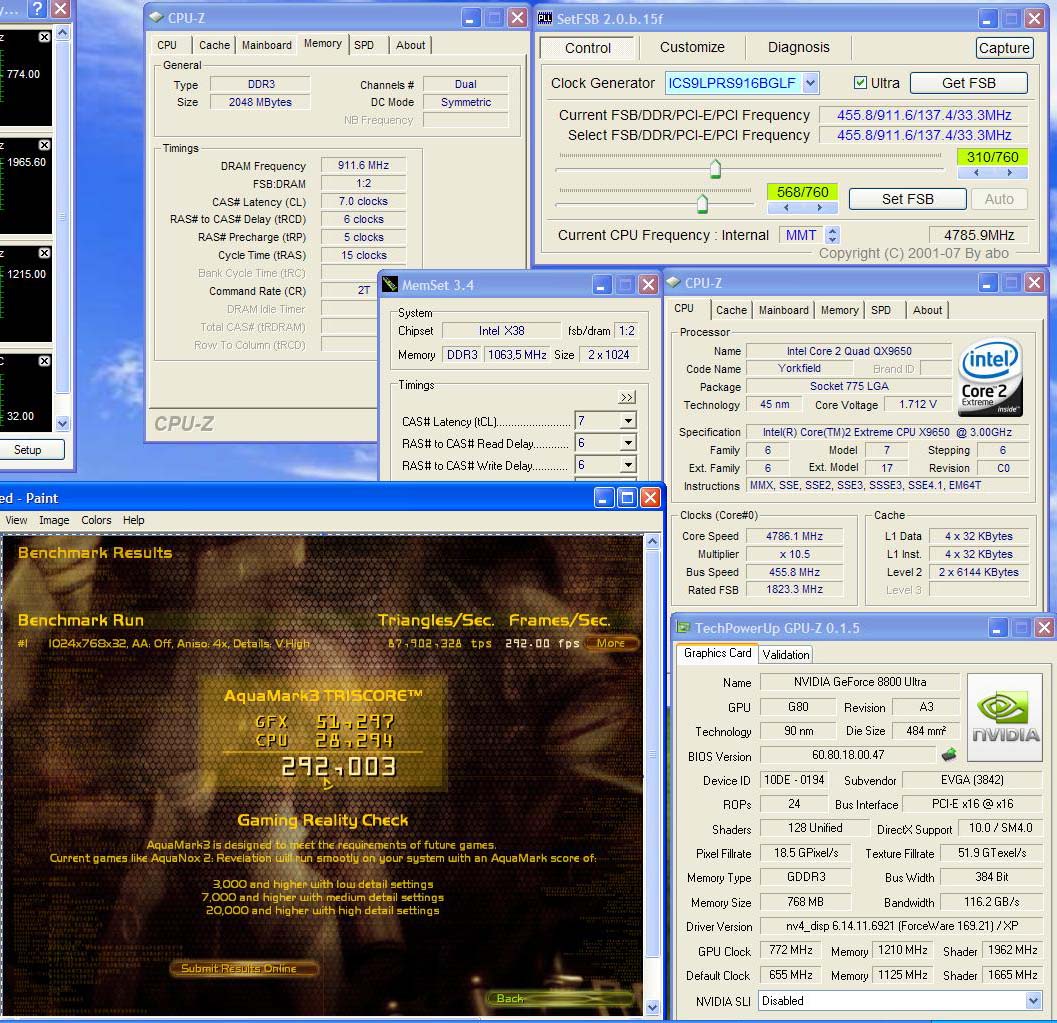Click the MemSet title bar icon
Image resolution: width=1057 pixels, height=1023 pixels.
click(390, 284)
